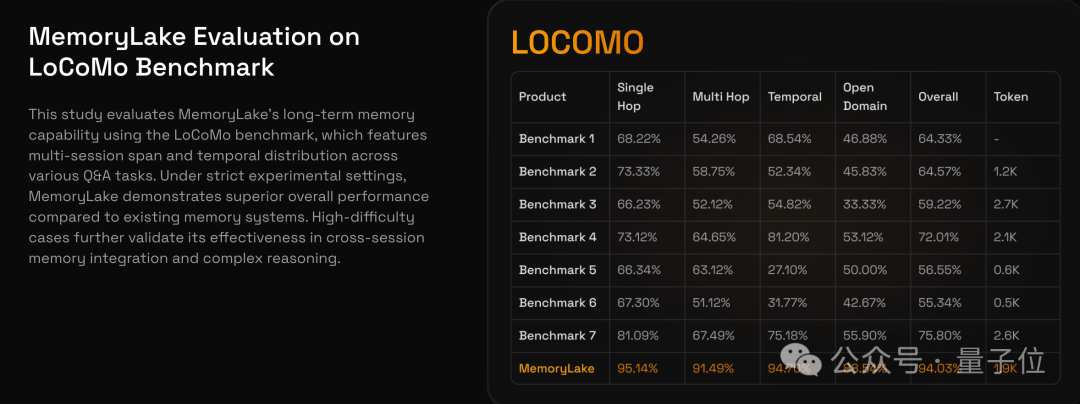Select the Benchmark 4 row label
The width and height of the screenshot is (1080, 404).
click(557, 238)
